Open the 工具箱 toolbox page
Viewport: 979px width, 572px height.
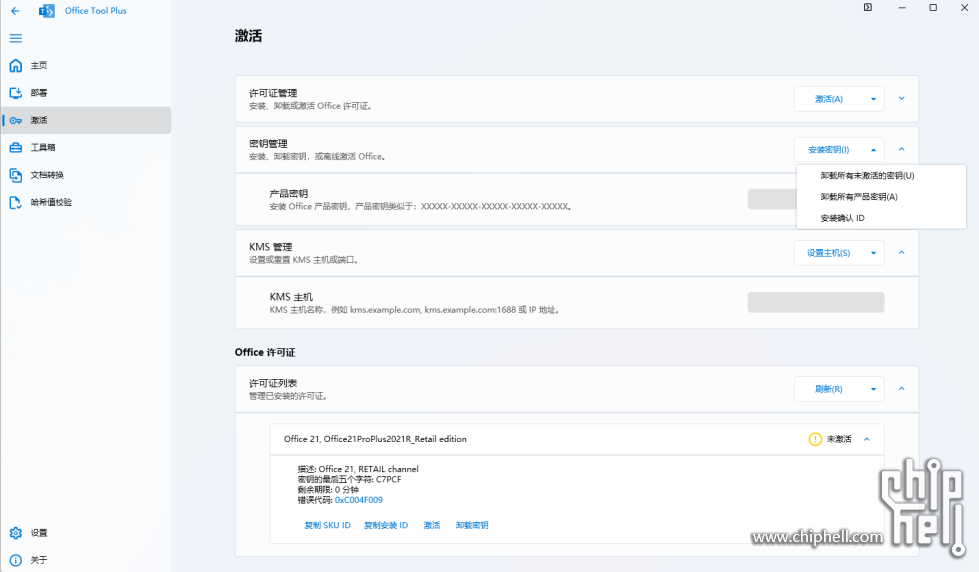pyautogui.click(x=86, y=147)
